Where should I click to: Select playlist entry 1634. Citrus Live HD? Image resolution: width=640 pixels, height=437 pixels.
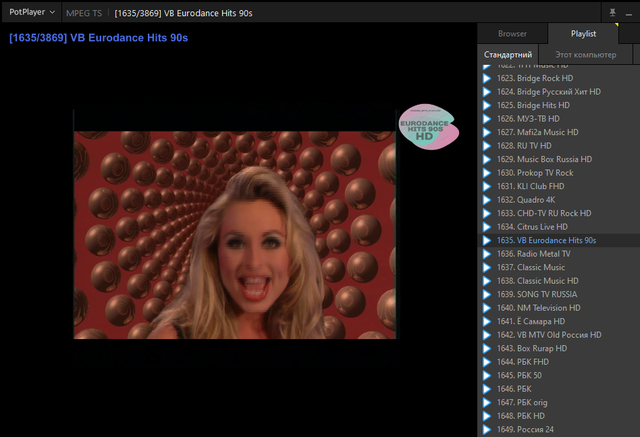559,227
